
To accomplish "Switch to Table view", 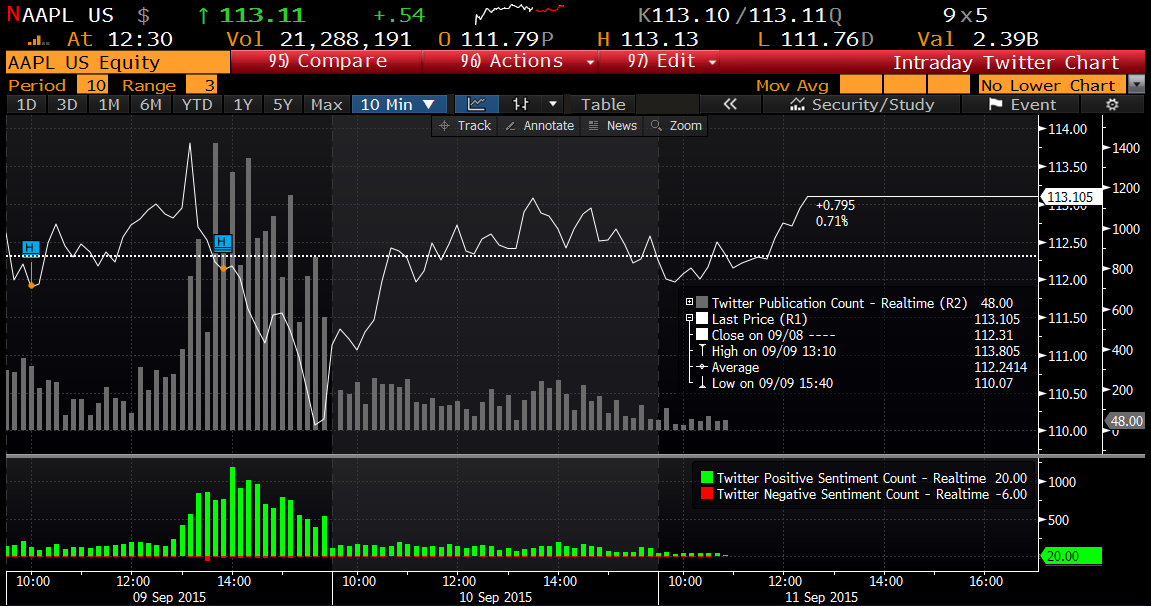I will [603, 104].
